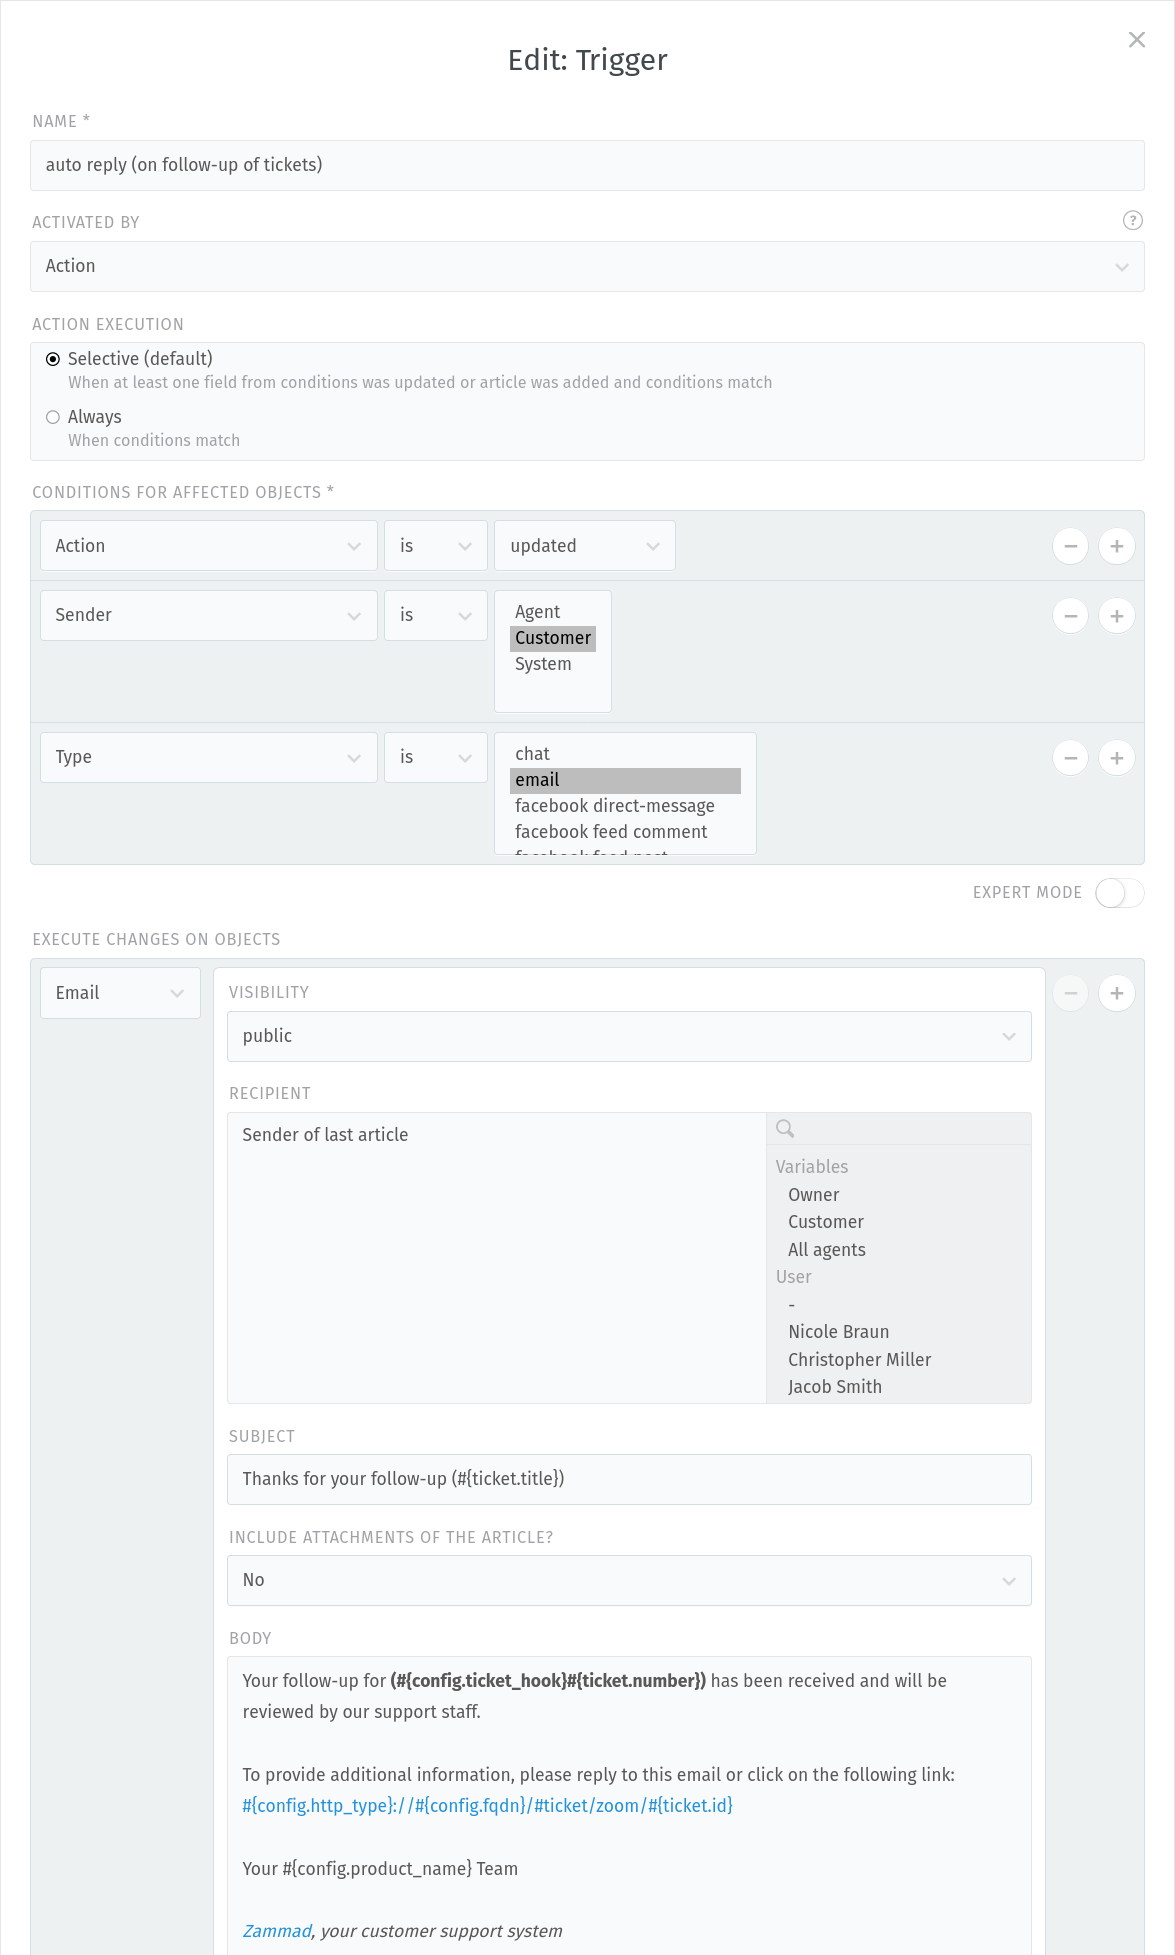Screen dimensions: 1175x1955
Task: Click the Name input field
Action: coord(587,165)
